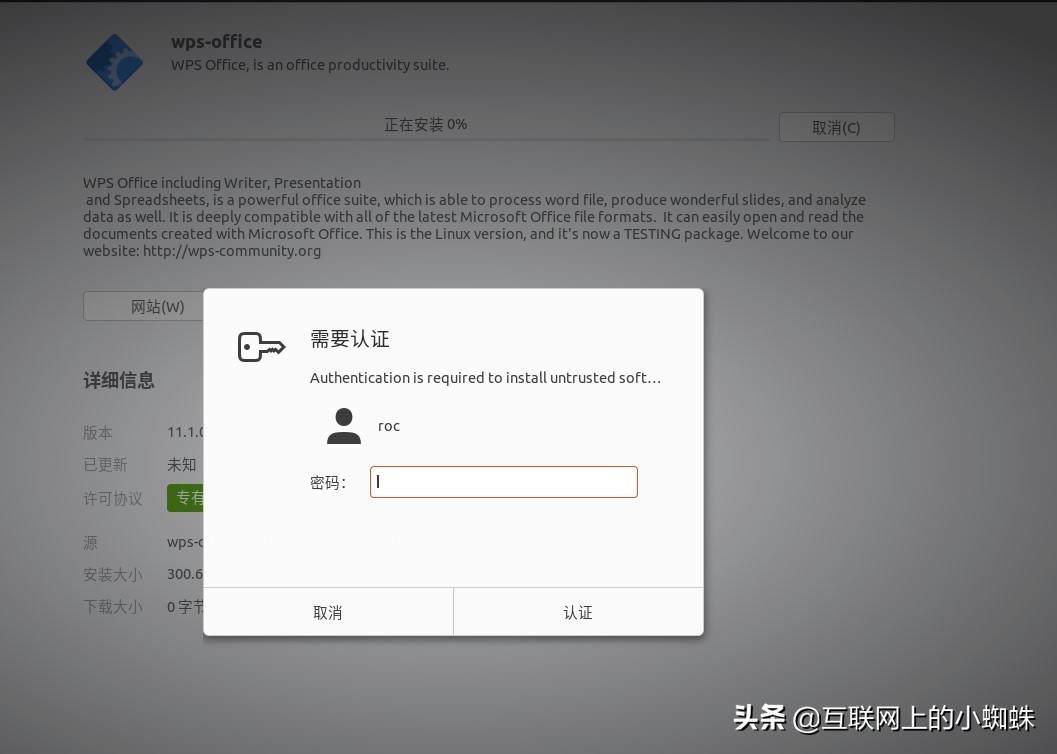This screenshot has width=1057, height=754.
Task: Click the green 专有 license badge
Action: (186, 498)
